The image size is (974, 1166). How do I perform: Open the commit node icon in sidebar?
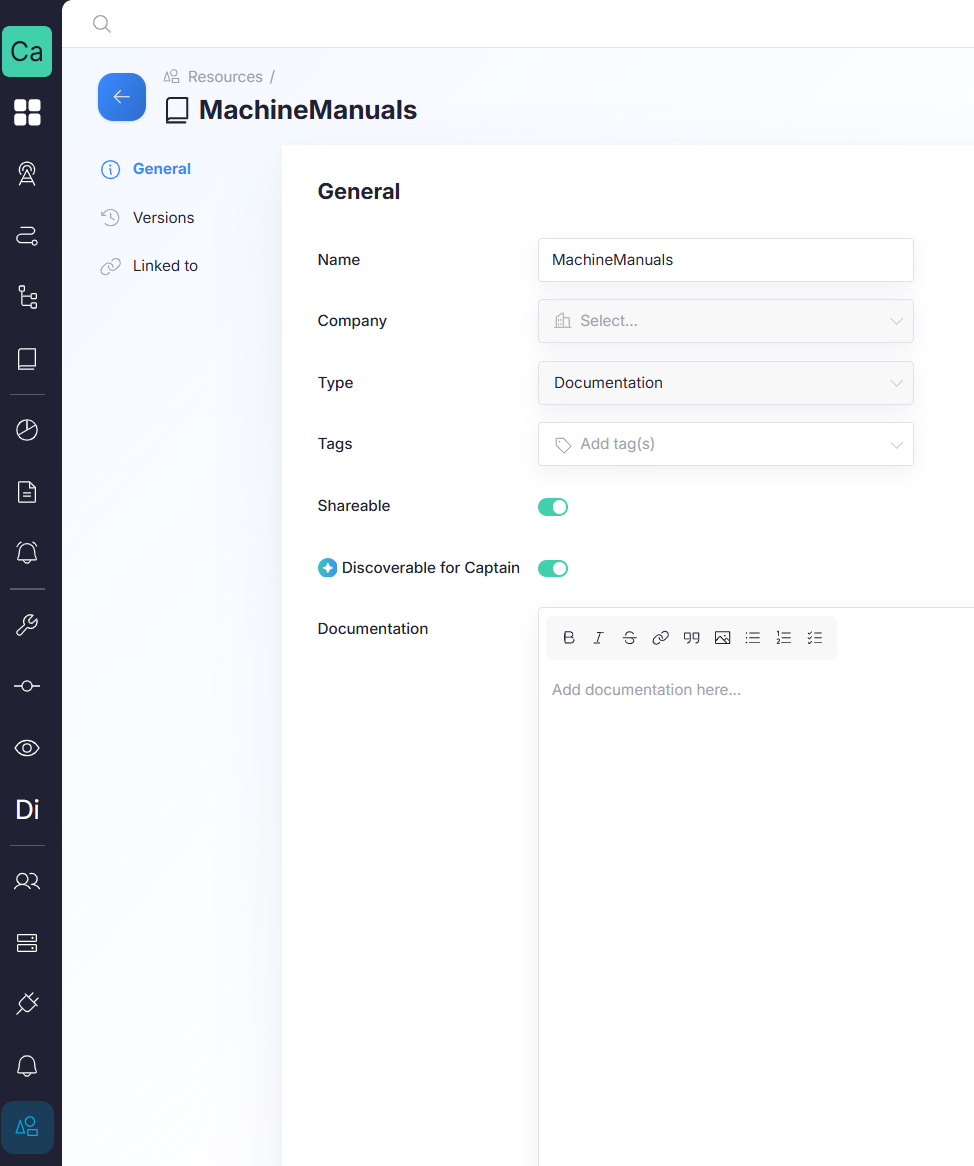(x=27, y=686)
